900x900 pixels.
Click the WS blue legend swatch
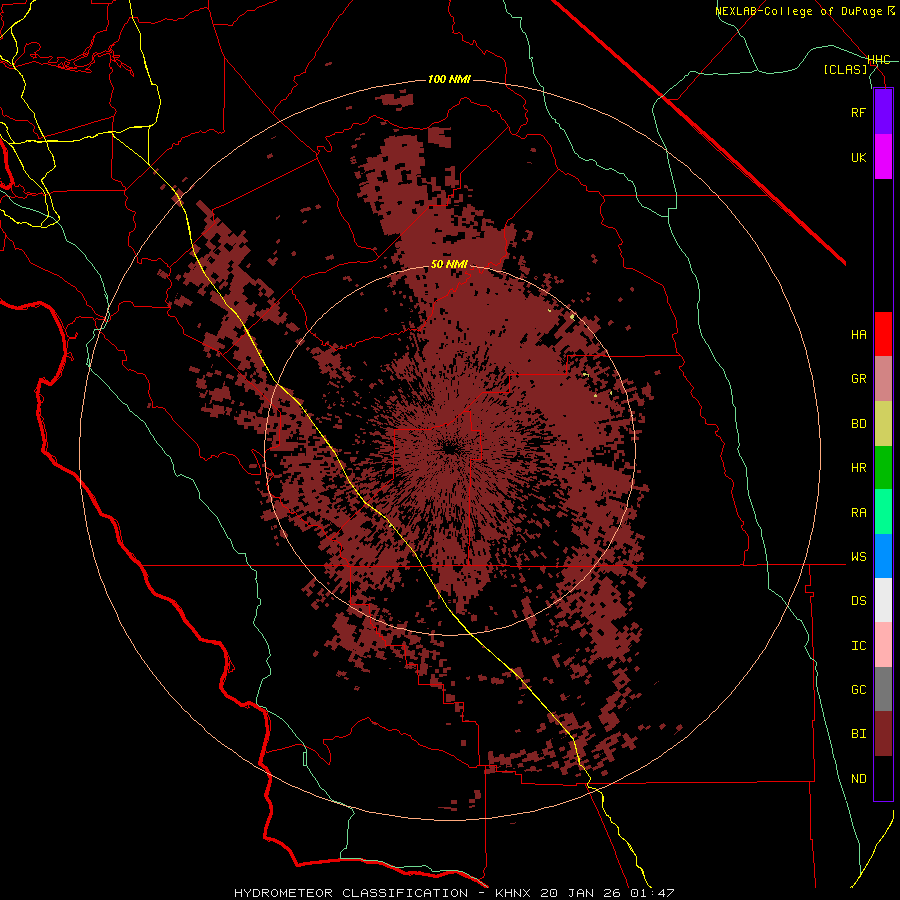[x=883, y=556]
